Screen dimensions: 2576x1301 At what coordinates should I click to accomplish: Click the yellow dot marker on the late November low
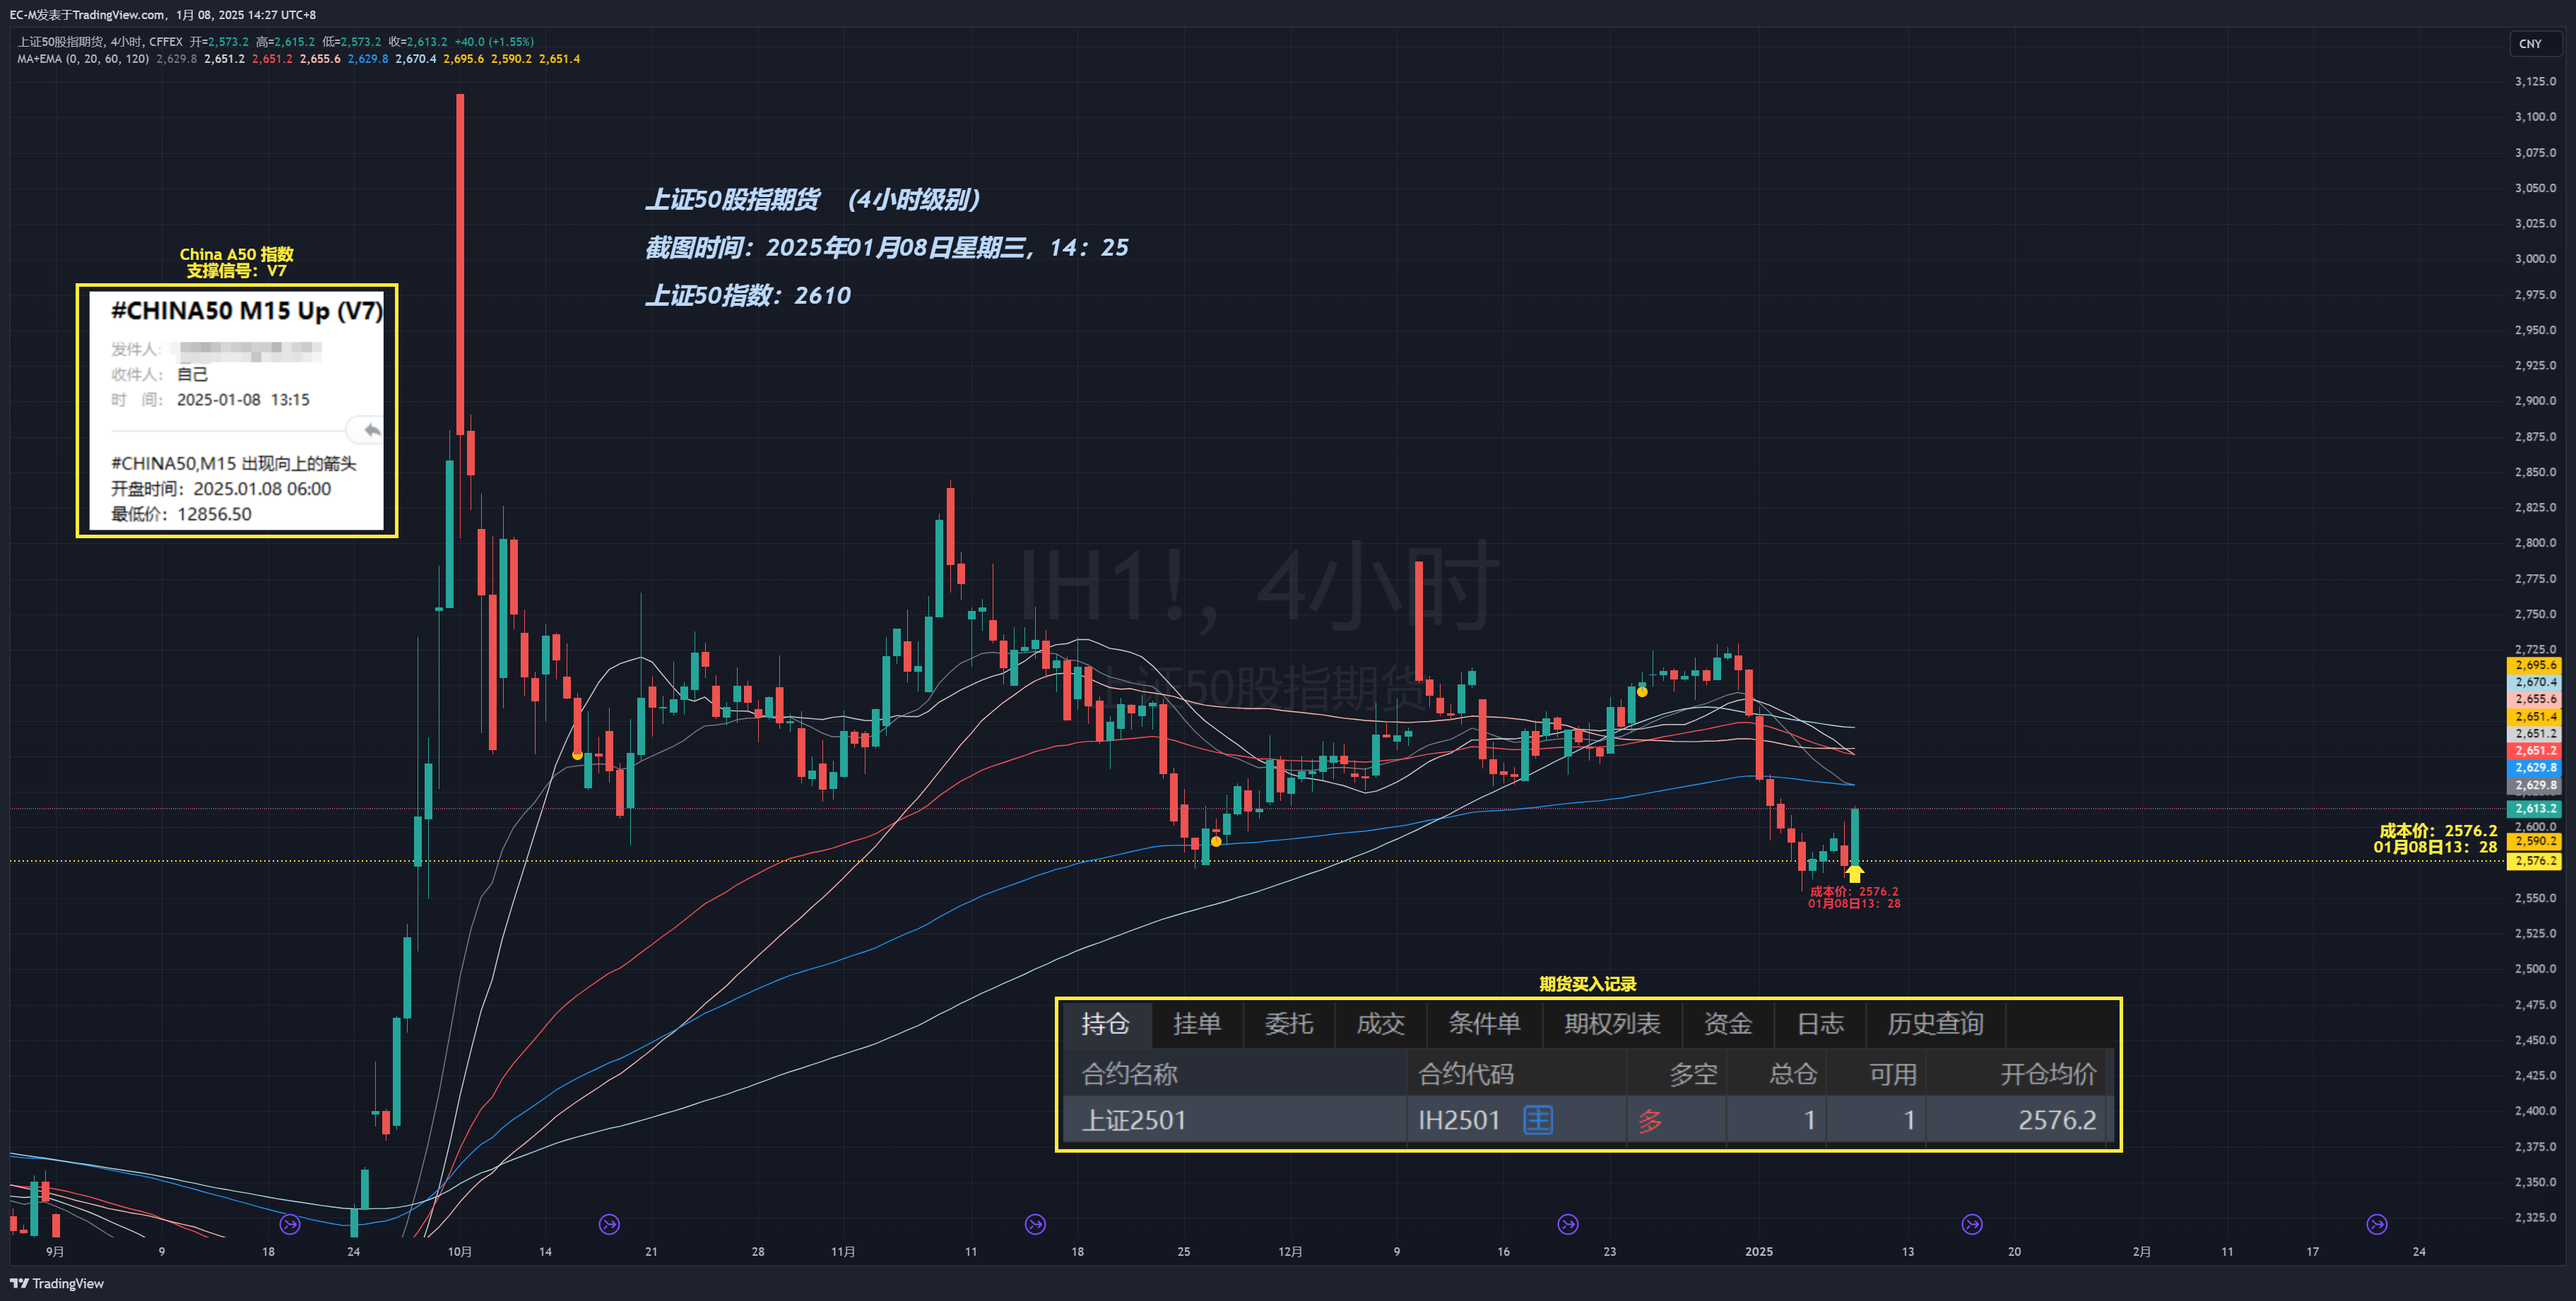tap(1216, 841)
